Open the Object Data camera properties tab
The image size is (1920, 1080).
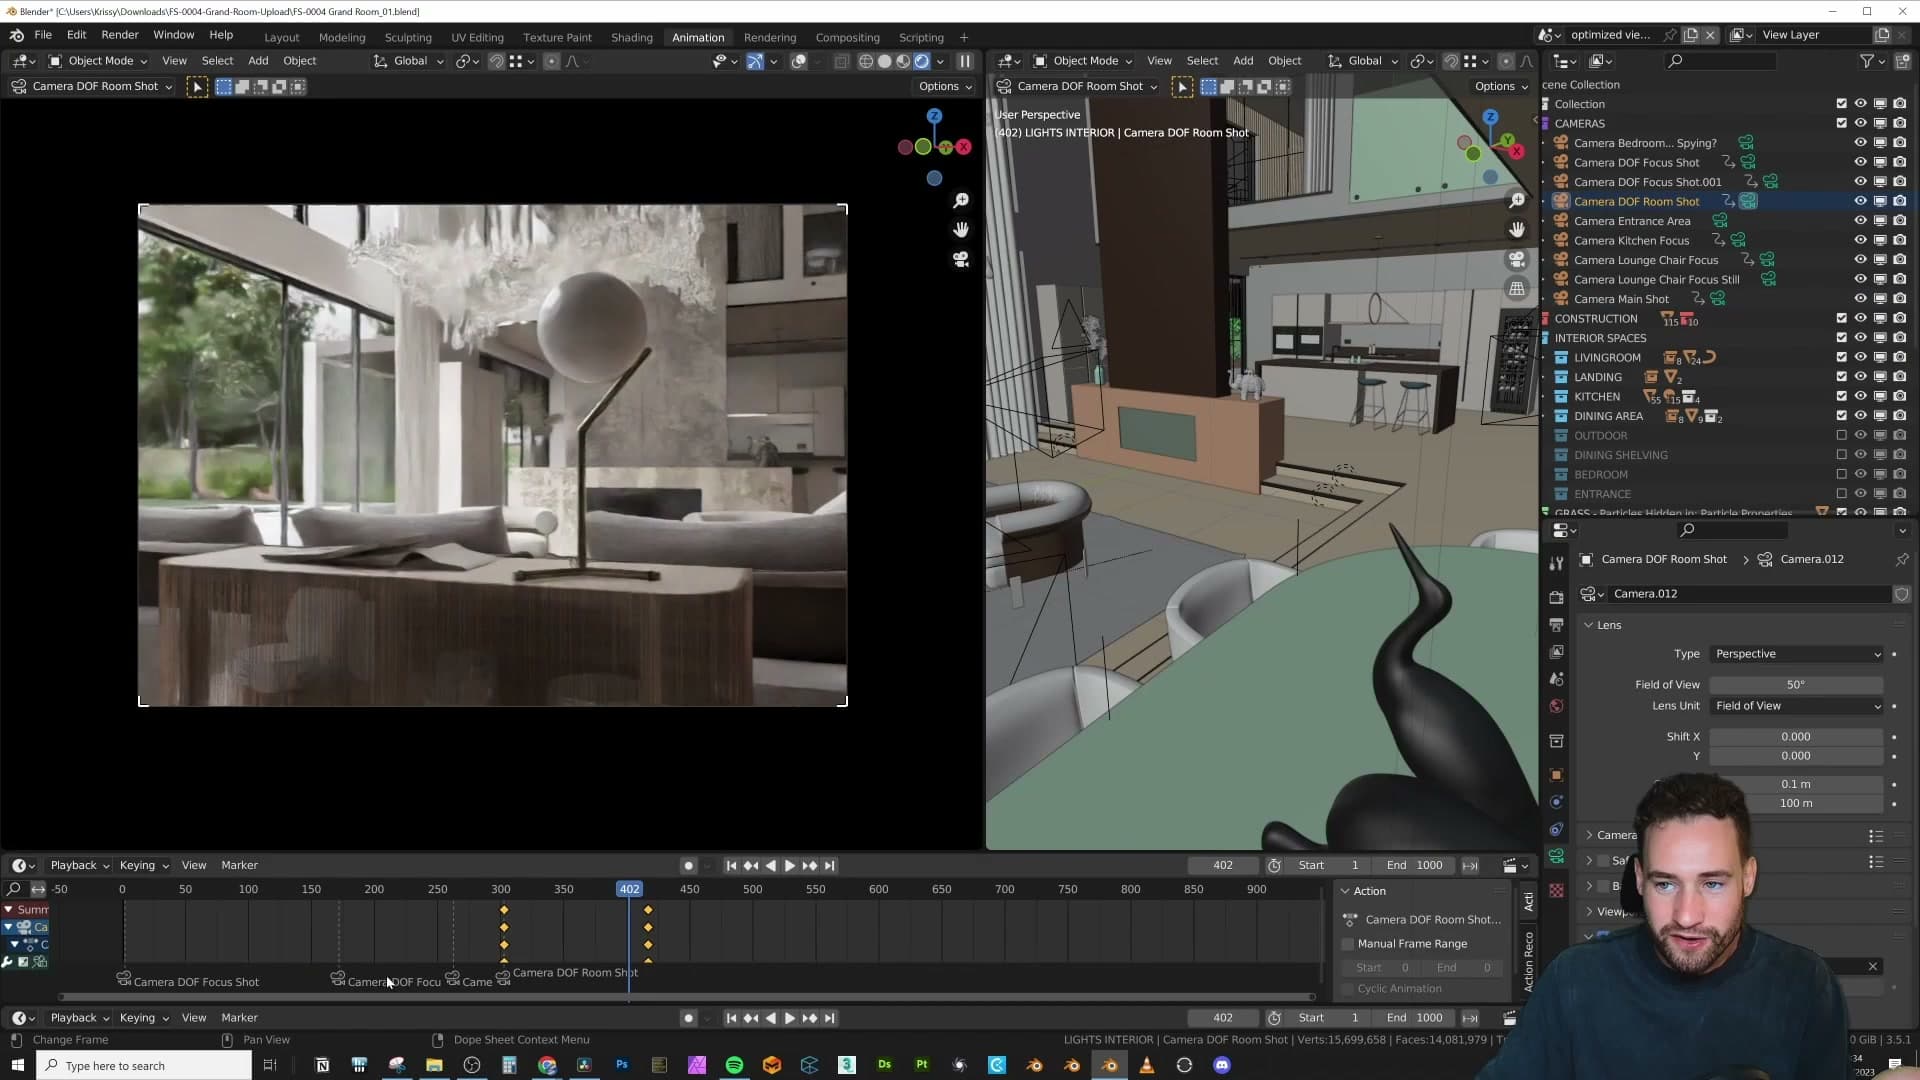tap(1556, 856)
